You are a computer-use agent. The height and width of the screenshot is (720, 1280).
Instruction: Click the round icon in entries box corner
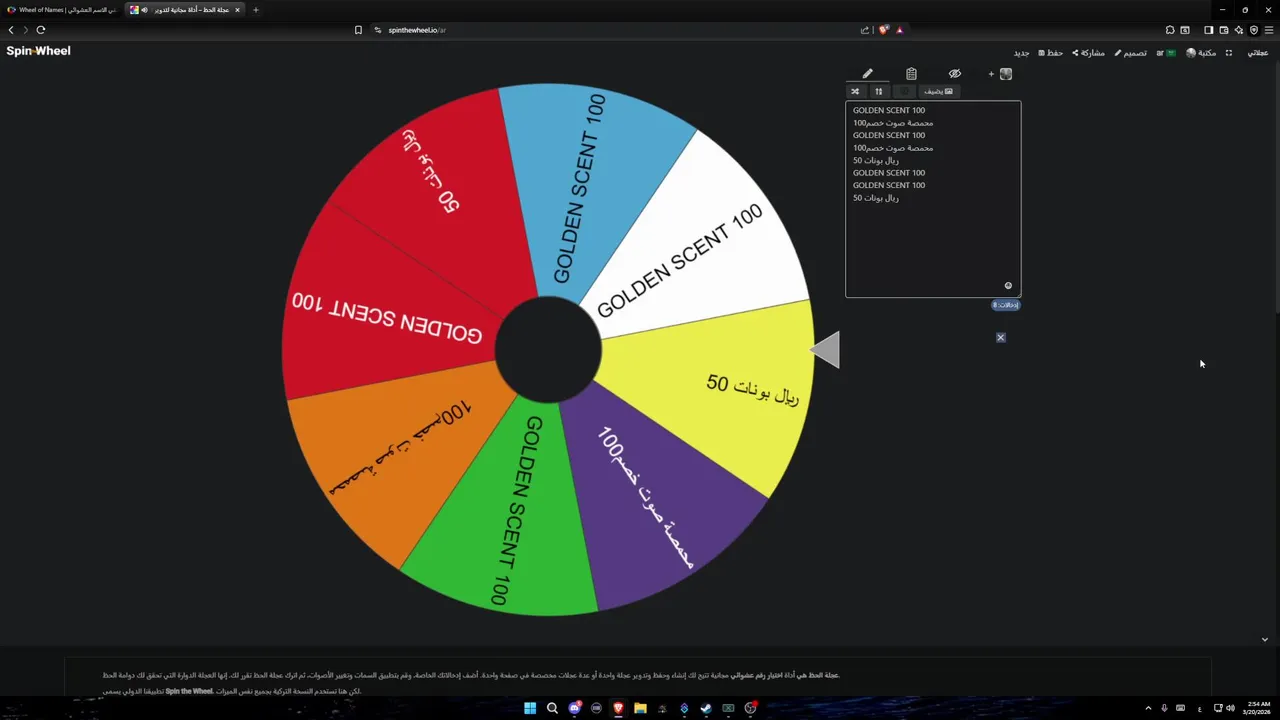[x=1008, y=286]
